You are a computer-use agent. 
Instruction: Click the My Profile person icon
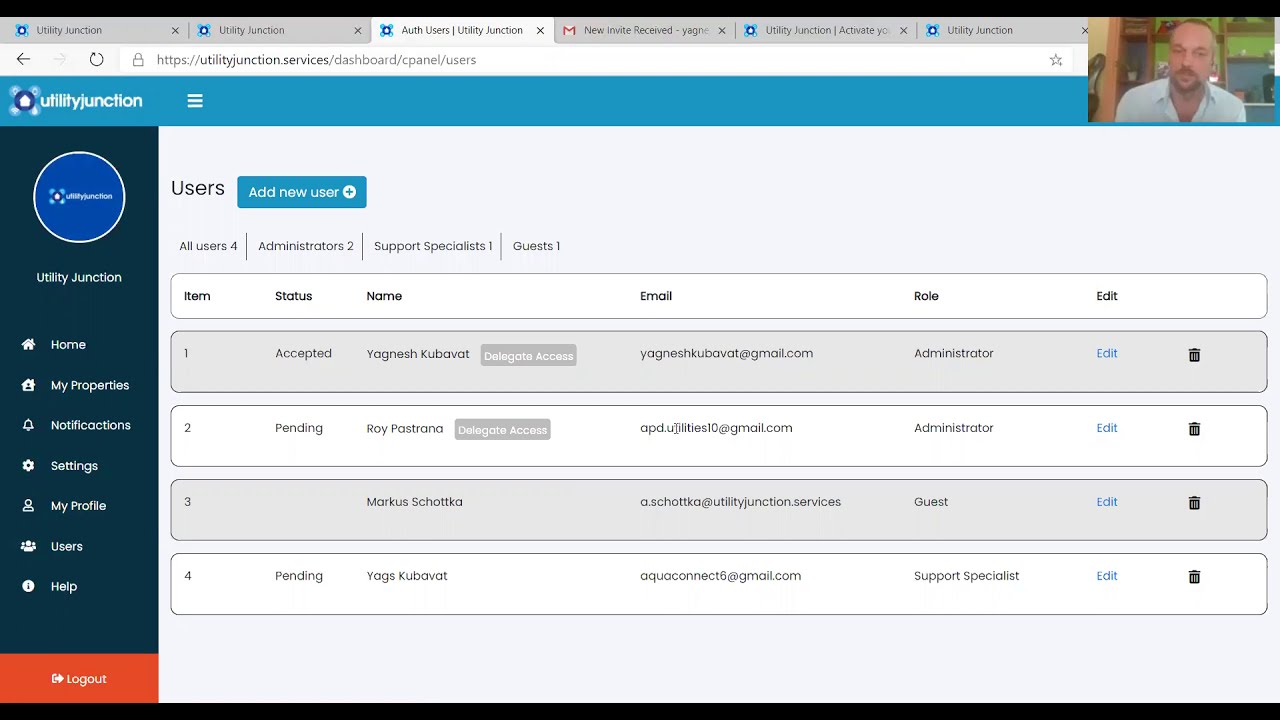tap(28, 506)
